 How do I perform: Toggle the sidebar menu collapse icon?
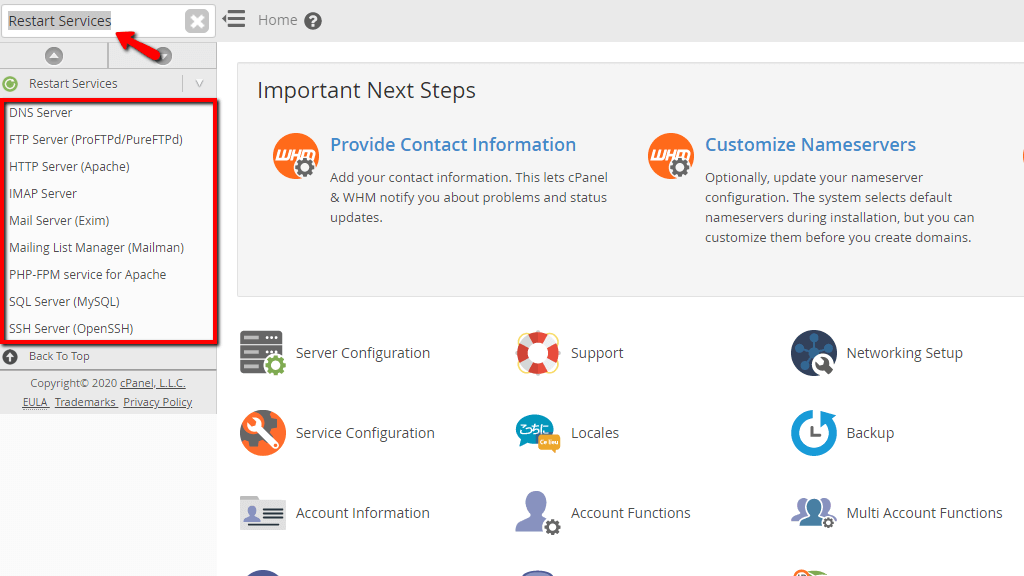pyautogui.click(x=234, y=19)
